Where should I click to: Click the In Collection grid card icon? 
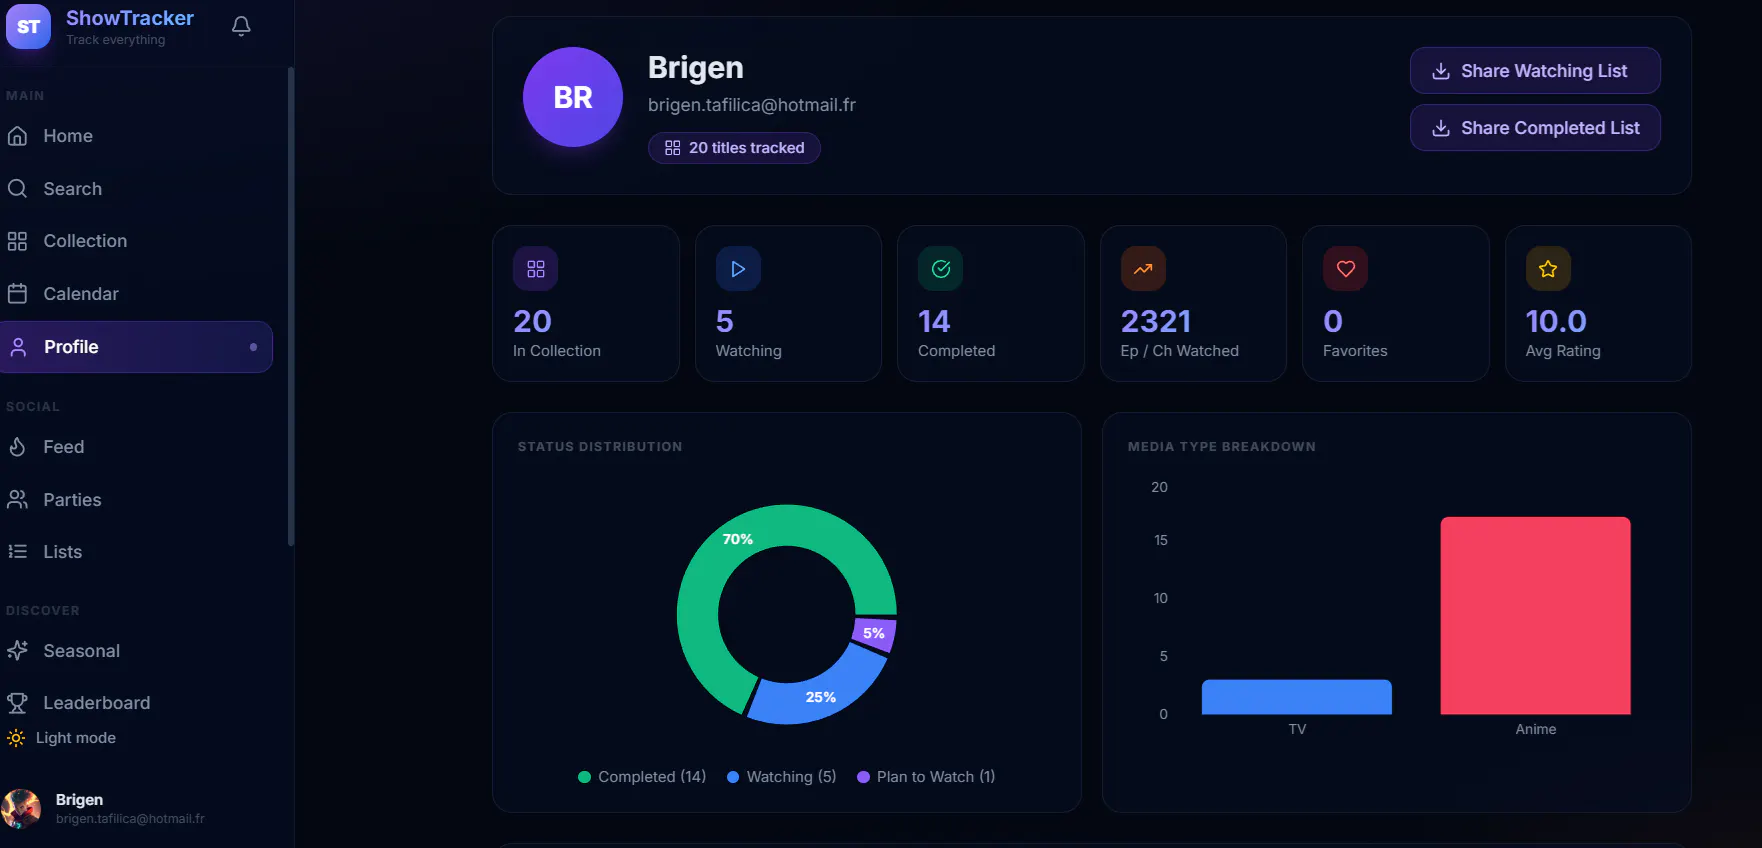535,269
